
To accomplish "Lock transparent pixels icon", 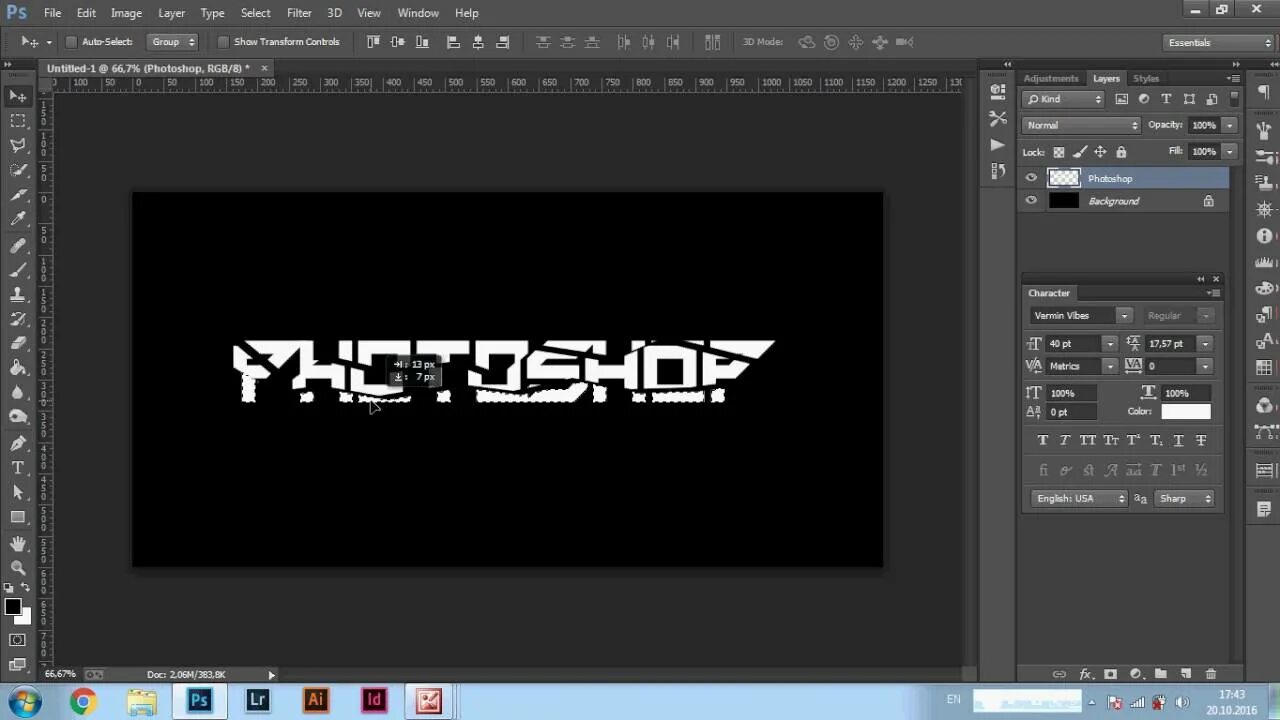I will coord(1059,152).
